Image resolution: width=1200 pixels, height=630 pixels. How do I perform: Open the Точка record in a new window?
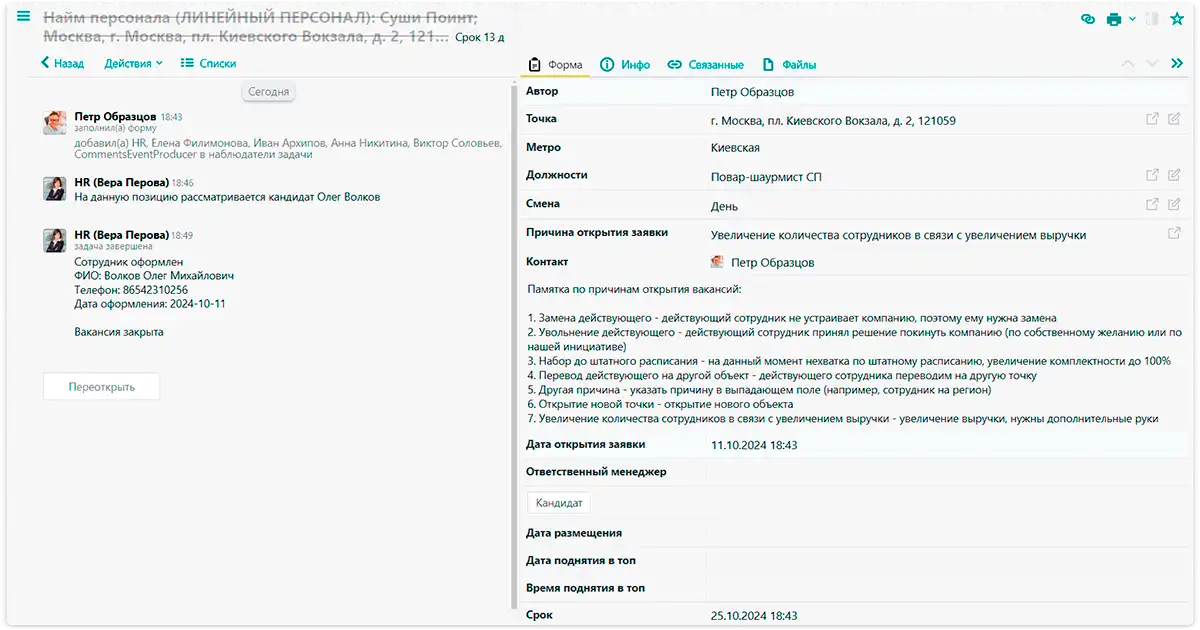pos(1152,119)
